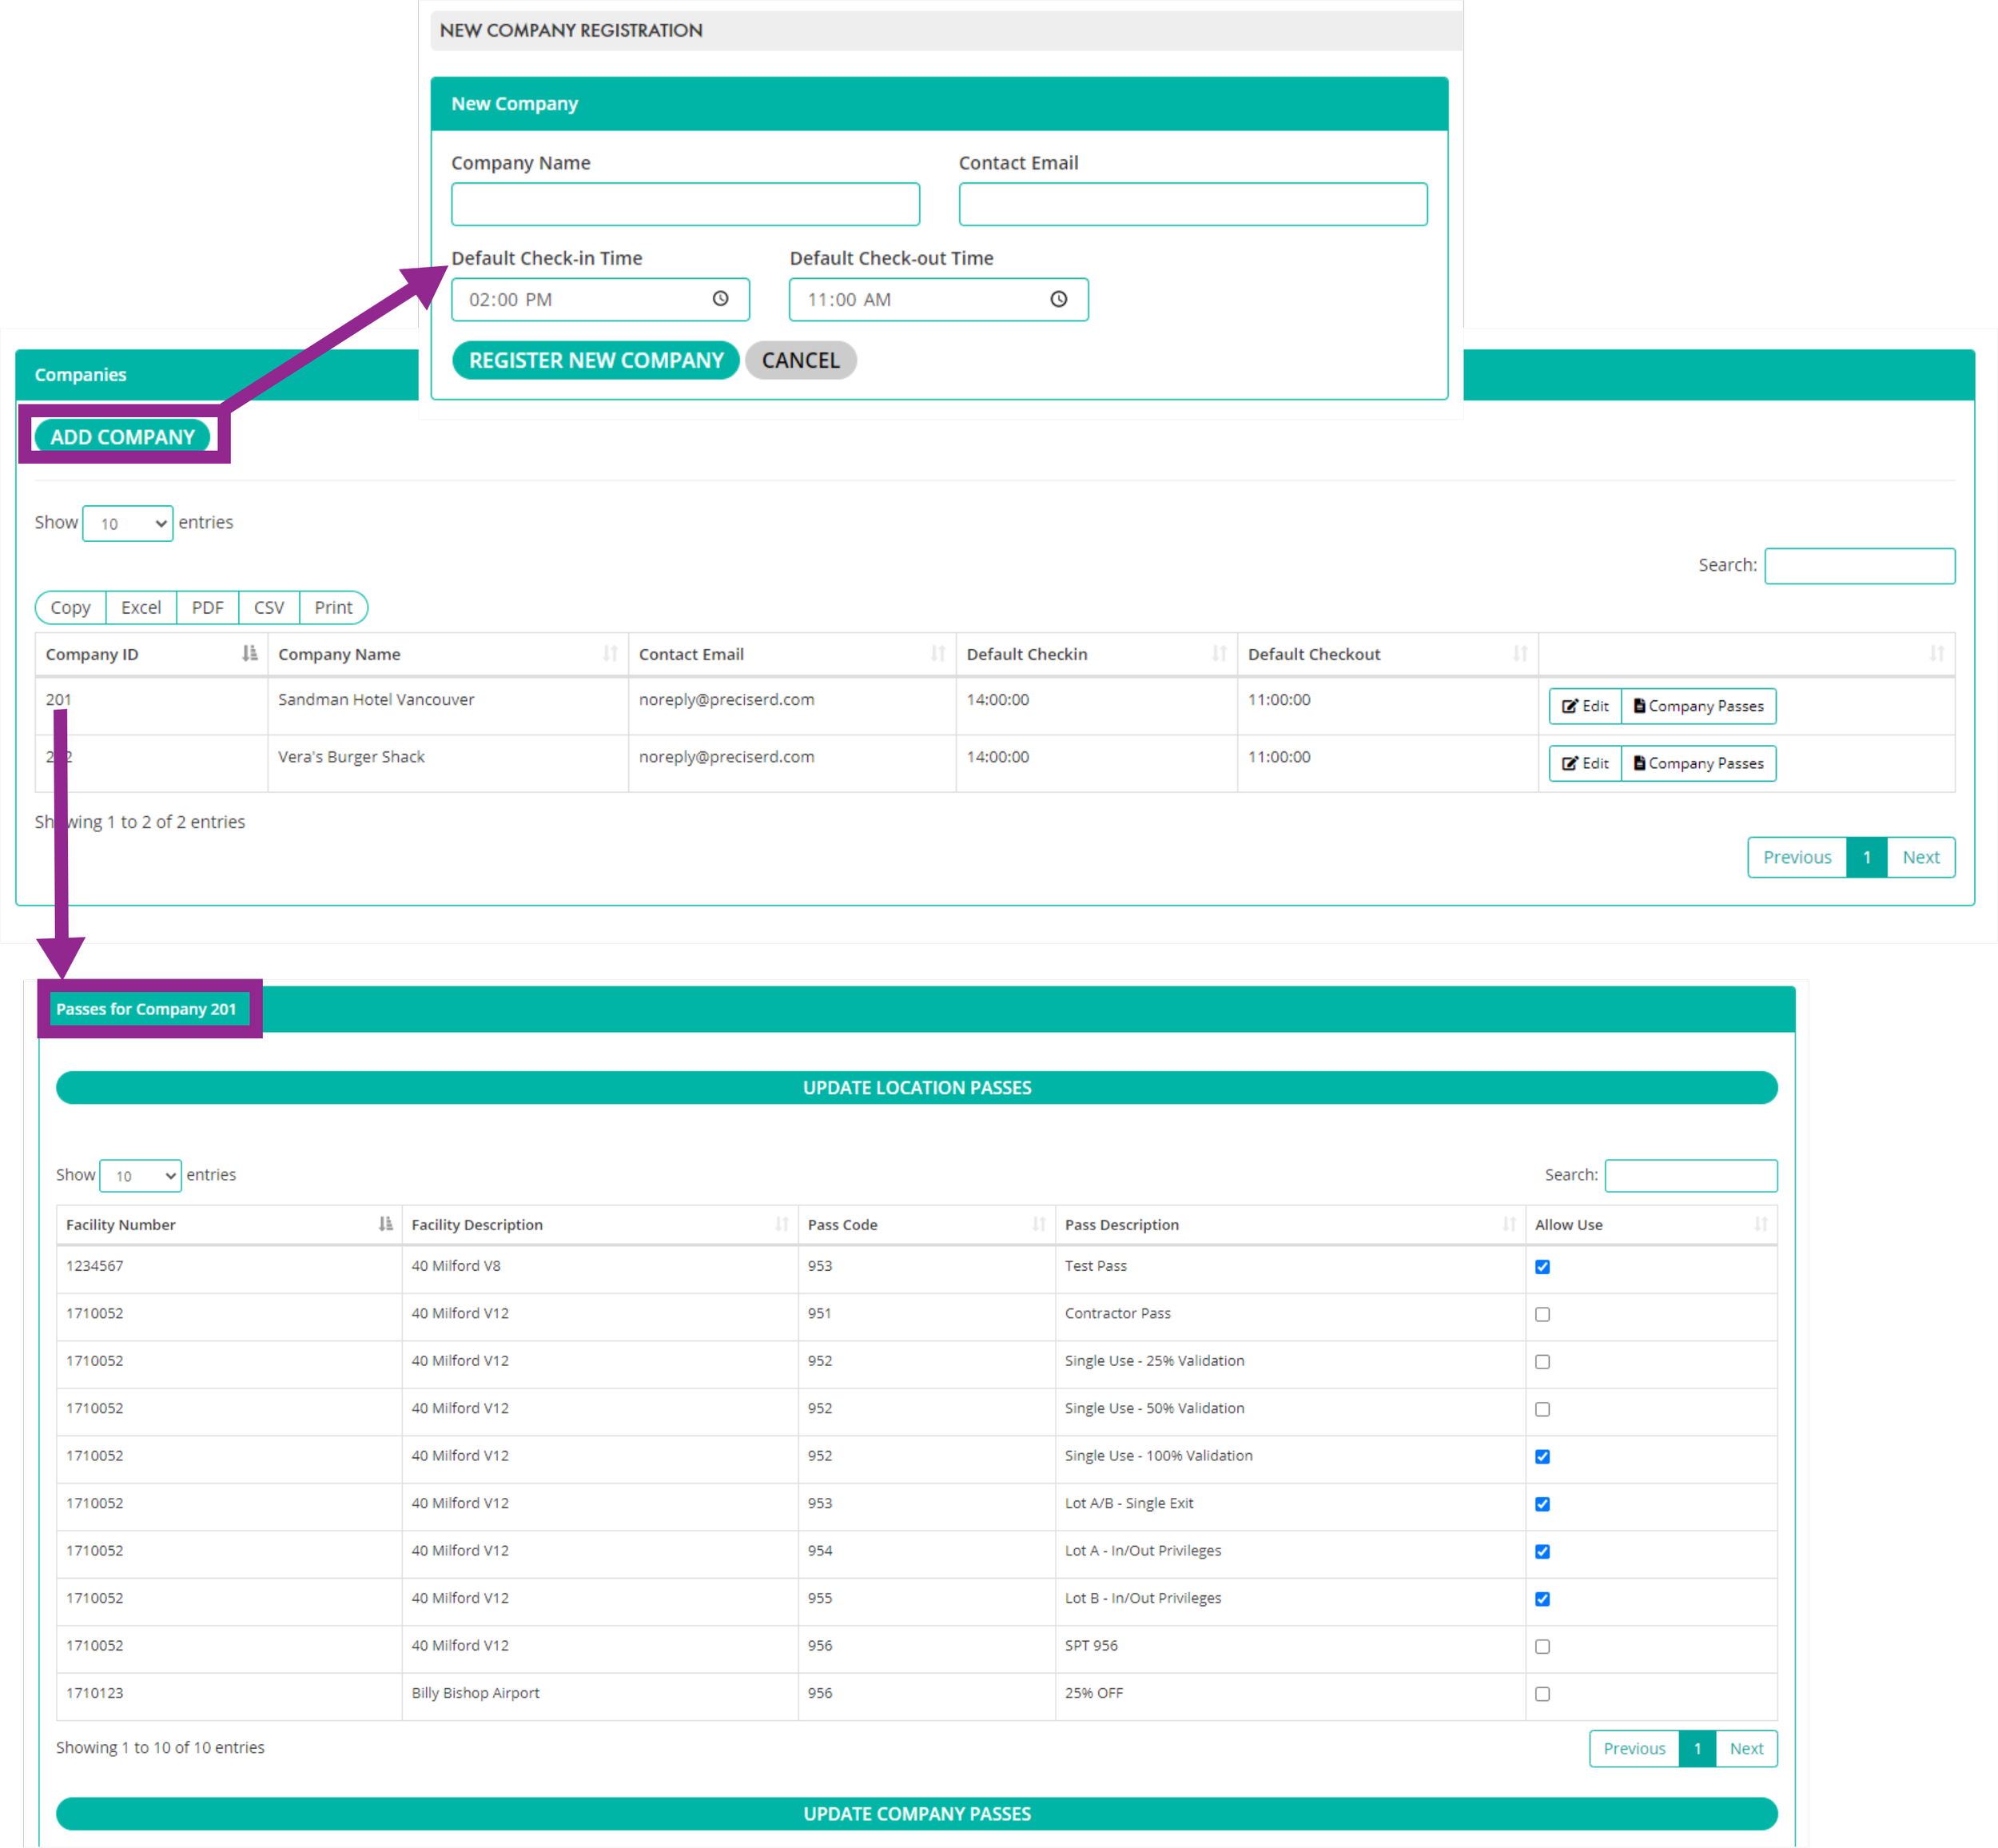Toggle Allow Use for 25% OFF pass
This screenshot has width=1998, height=1848.
point(1542,1694)
